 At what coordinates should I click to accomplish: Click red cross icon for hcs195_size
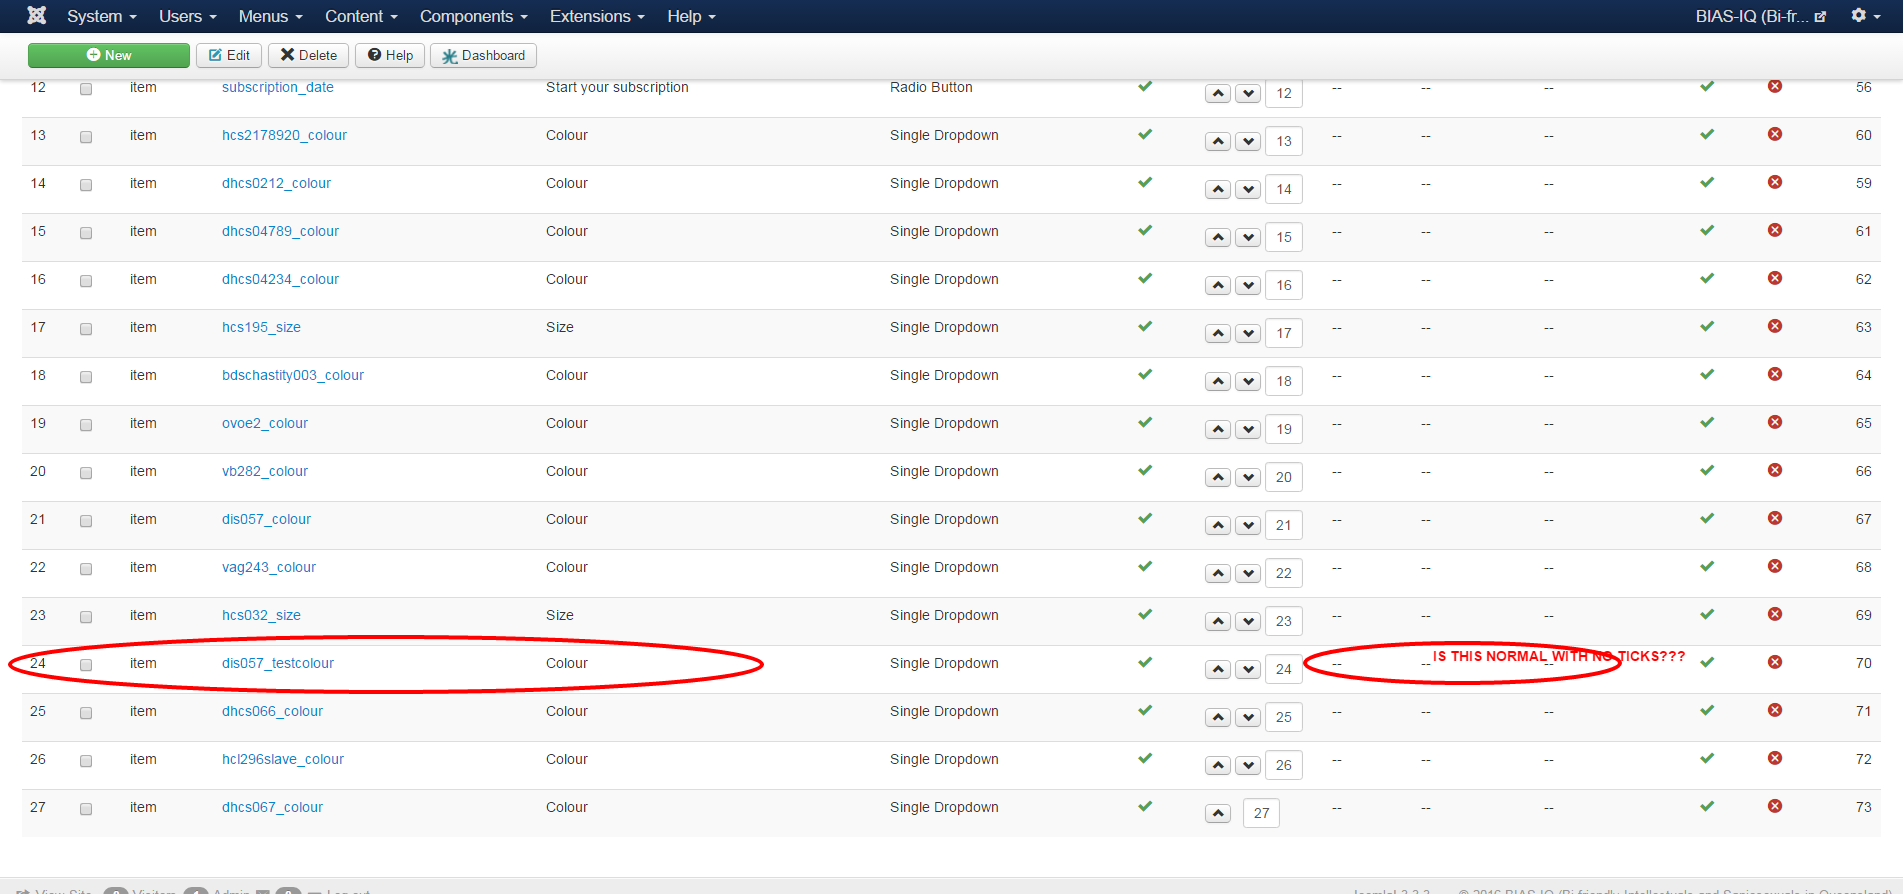1775,326
